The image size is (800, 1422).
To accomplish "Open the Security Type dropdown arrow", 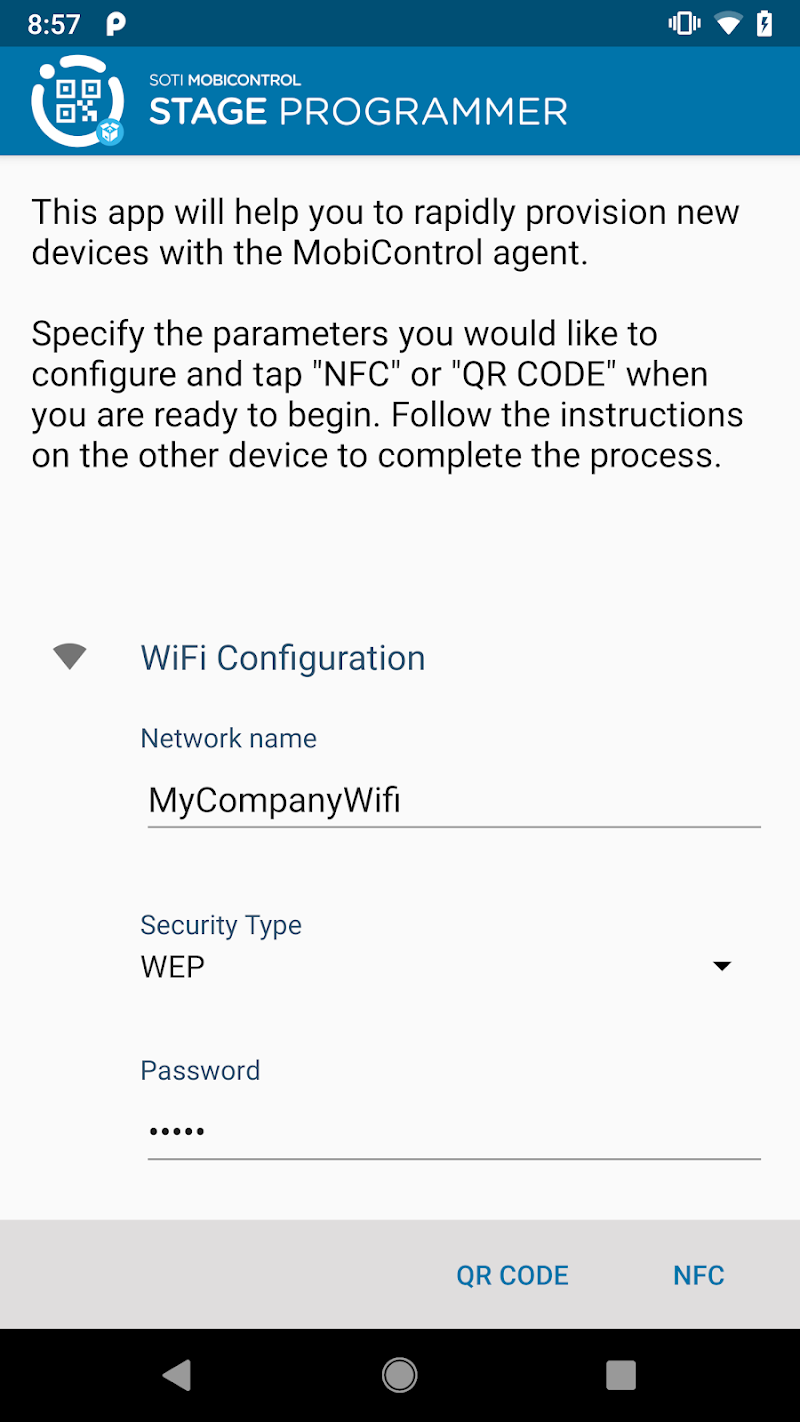I will tap(721, 966).
